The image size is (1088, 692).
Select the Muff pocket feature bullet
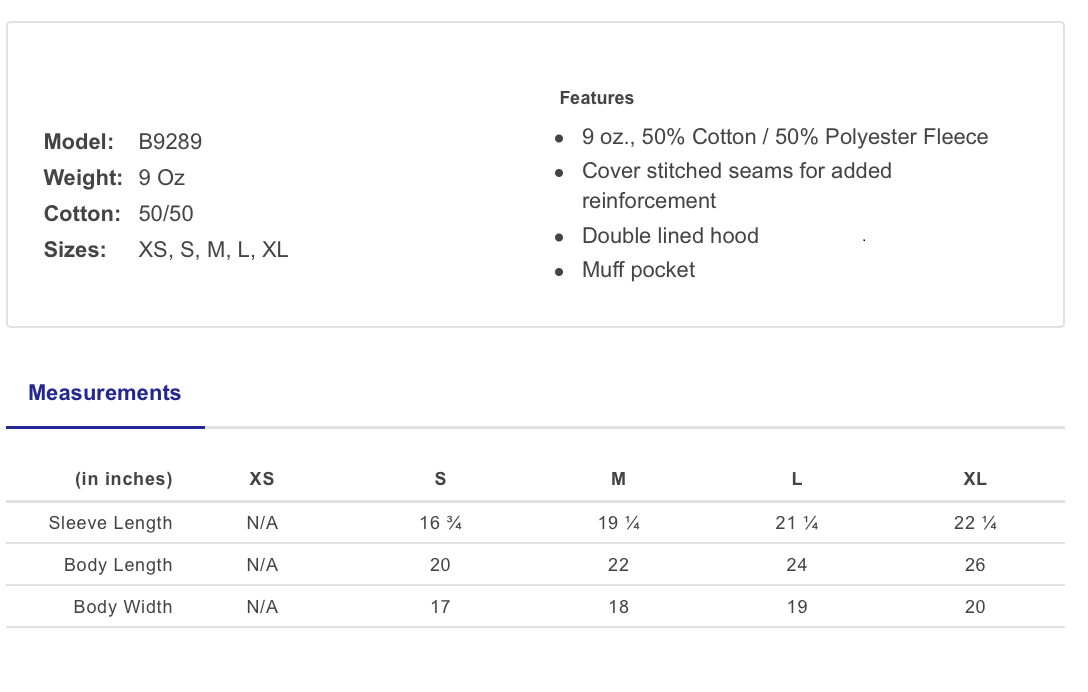pyautogui.click(x=638, y=270)
